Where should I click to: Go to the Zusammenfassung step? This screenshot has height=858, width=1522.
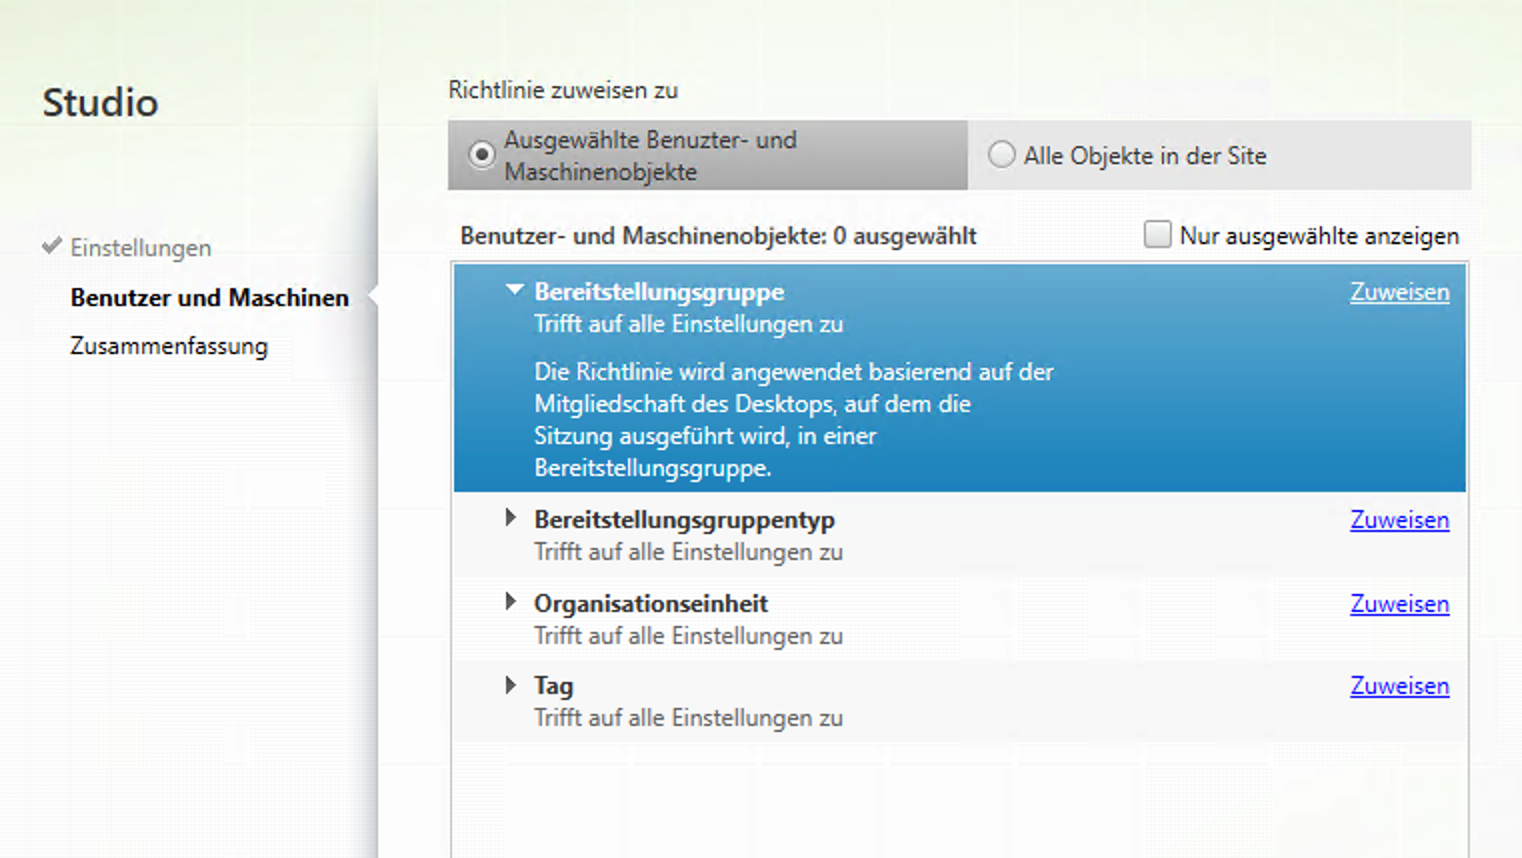tap(169, 346)
